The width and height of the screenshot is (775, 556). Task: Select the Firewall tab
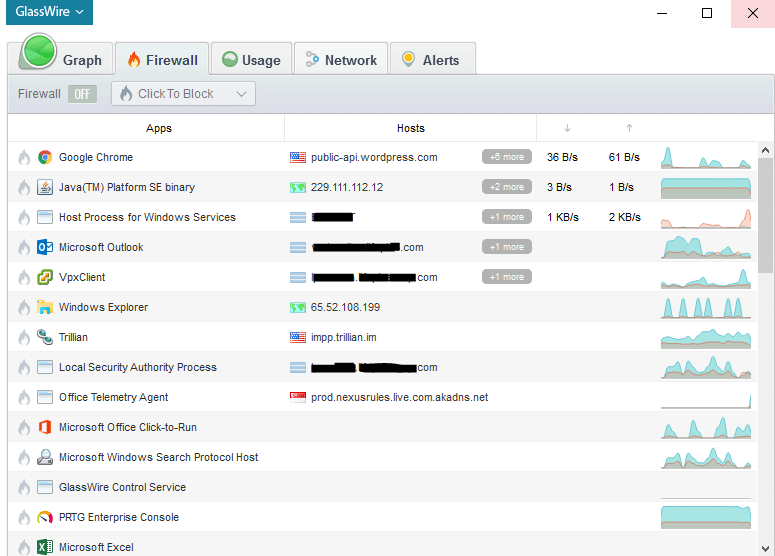point(162,59)
